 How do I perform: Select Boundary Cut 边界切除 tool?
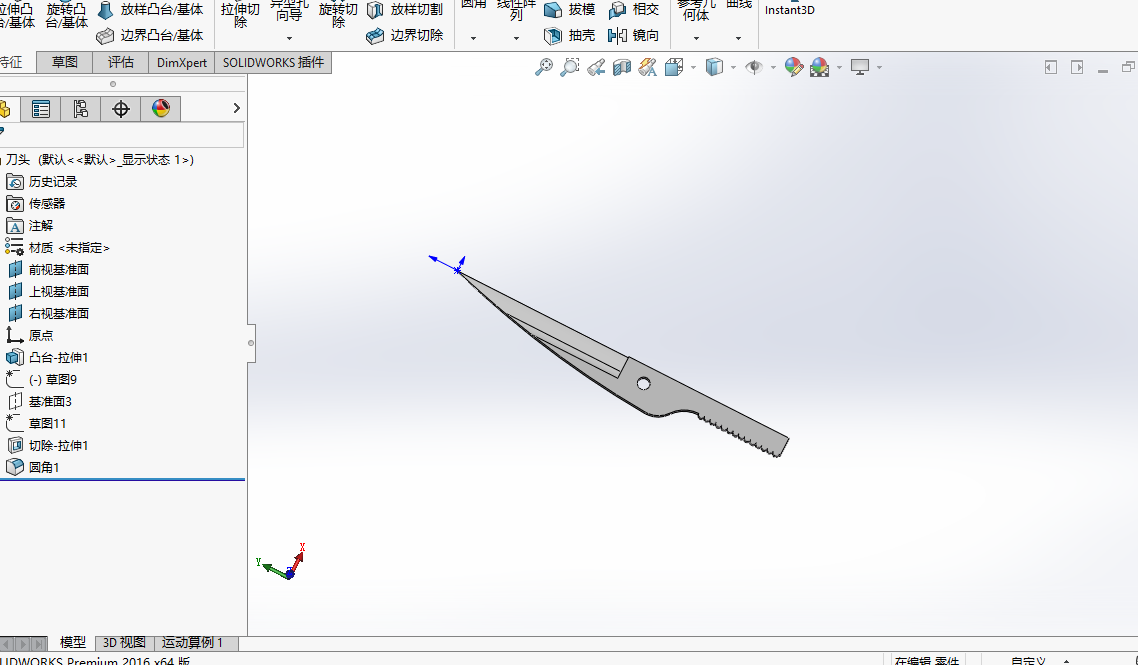point(405,35)
